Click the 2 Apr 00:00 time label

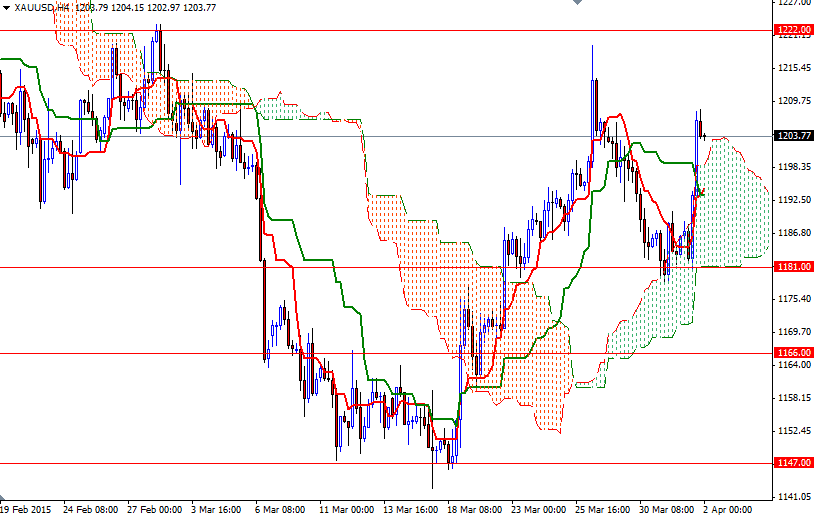tap(729, 508)
